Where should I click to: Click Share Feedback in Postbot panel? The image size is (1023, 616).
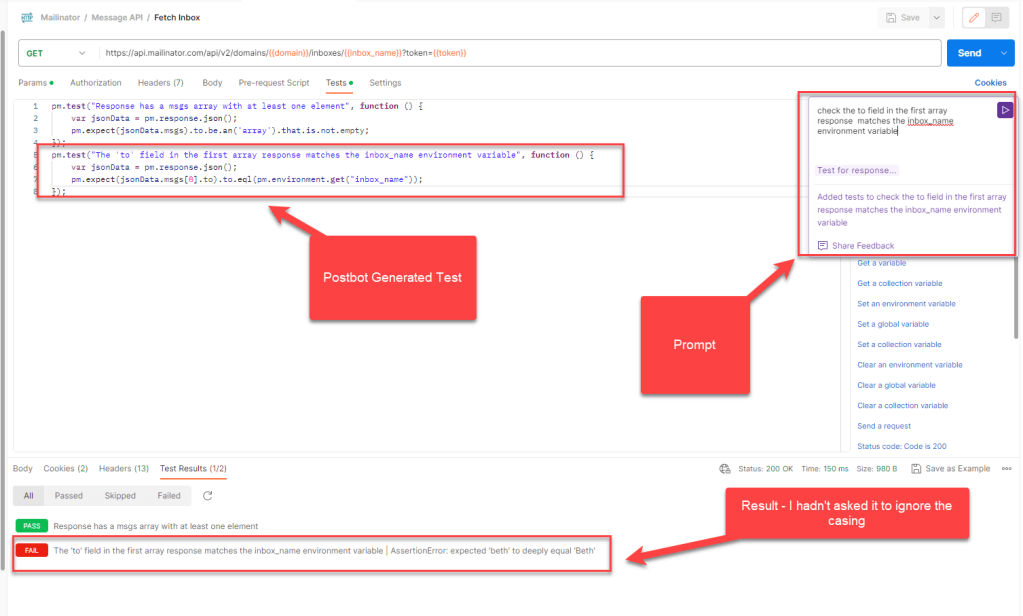(x=862, y=245)
